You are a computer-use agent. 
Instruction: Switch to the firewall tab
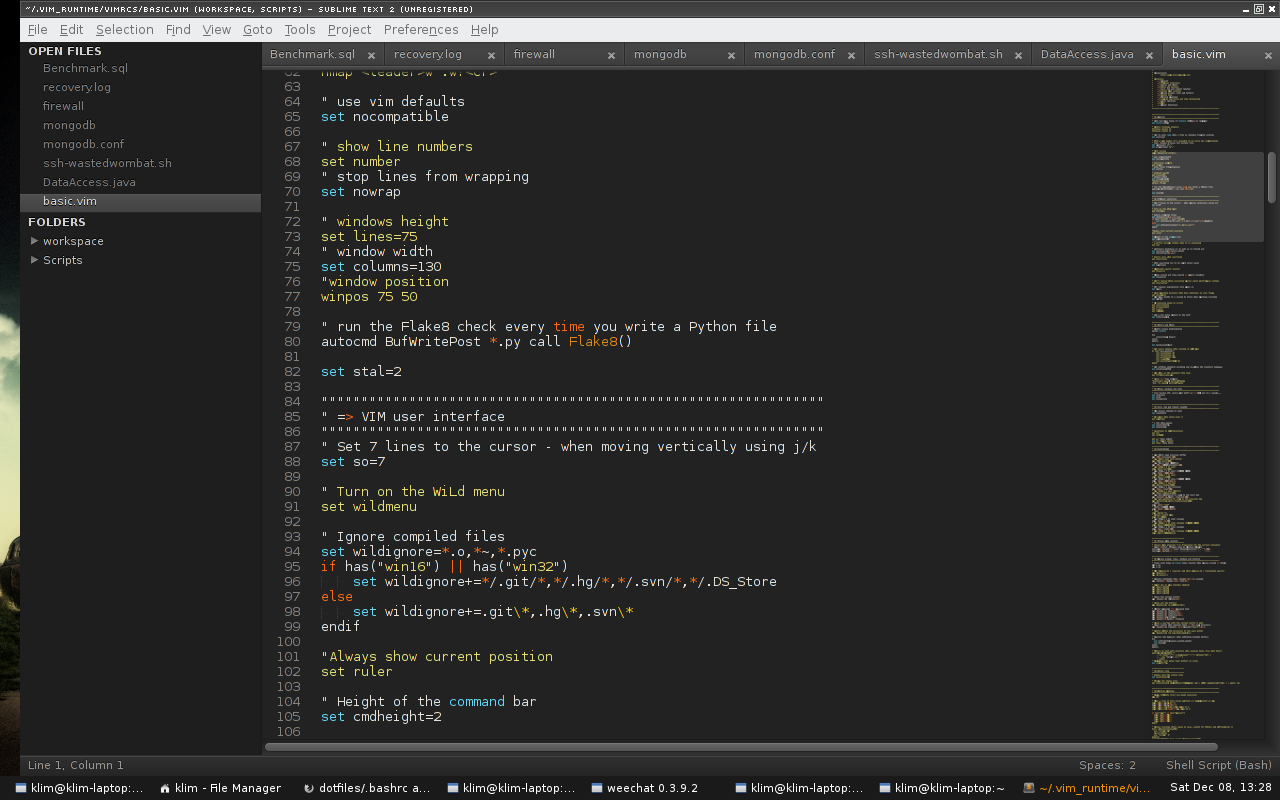[534, 54]
